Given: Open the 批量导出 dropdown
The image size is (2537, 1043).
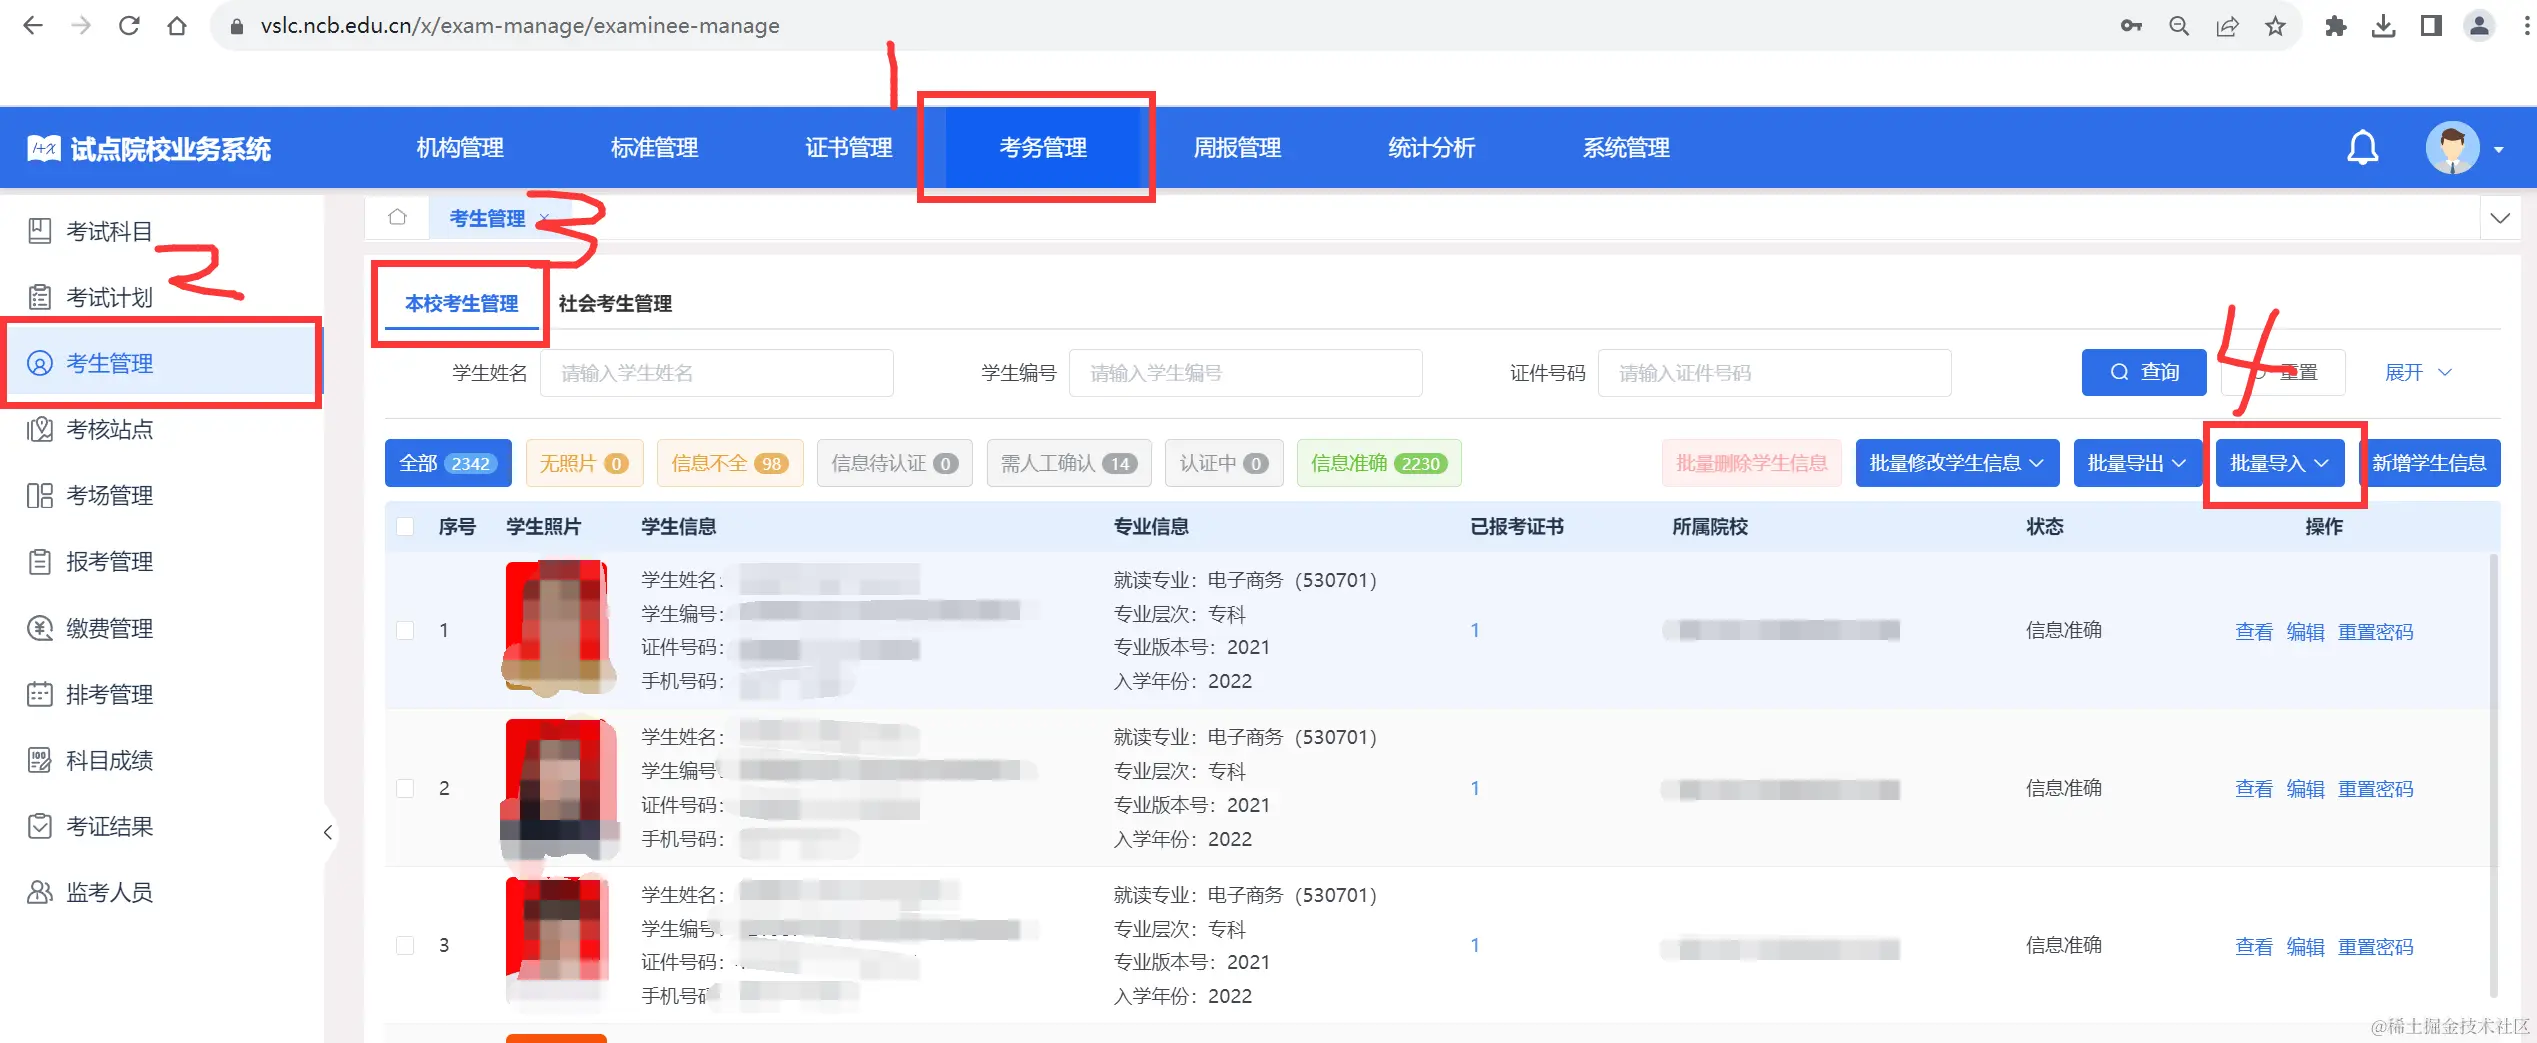Looking at the screenshot, I should [2137, 463].
